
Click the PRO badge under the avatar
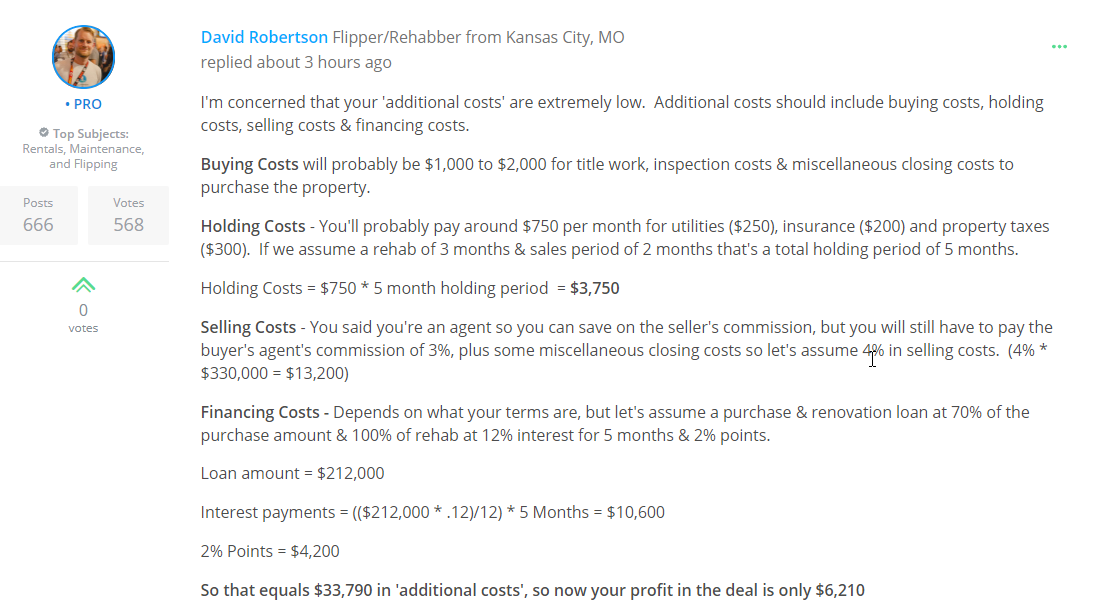pos(83,104)
